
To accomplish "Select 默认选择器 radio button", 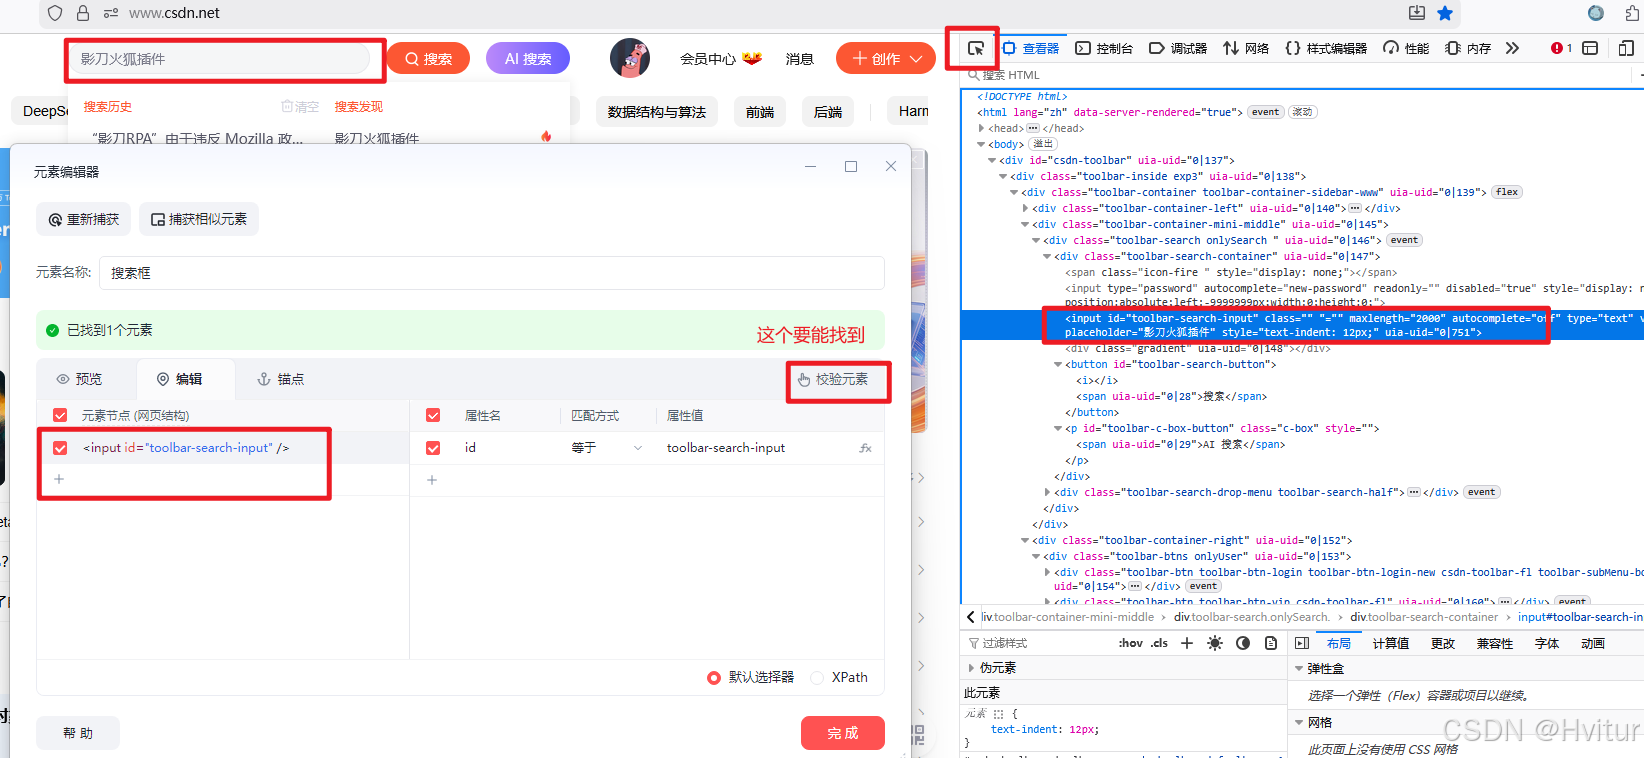I will 714,678.
